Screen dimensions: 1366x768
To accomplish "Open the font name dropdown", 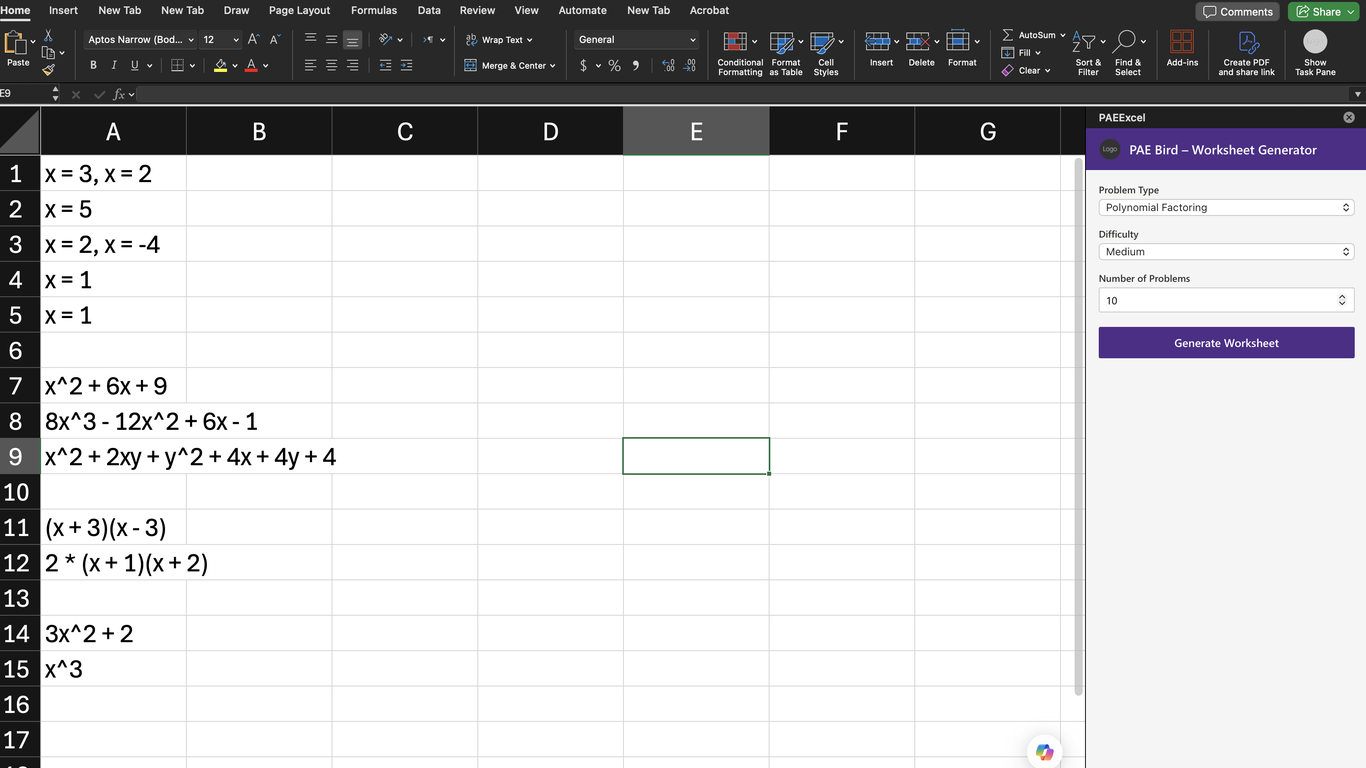I will (x=190, y=39).
